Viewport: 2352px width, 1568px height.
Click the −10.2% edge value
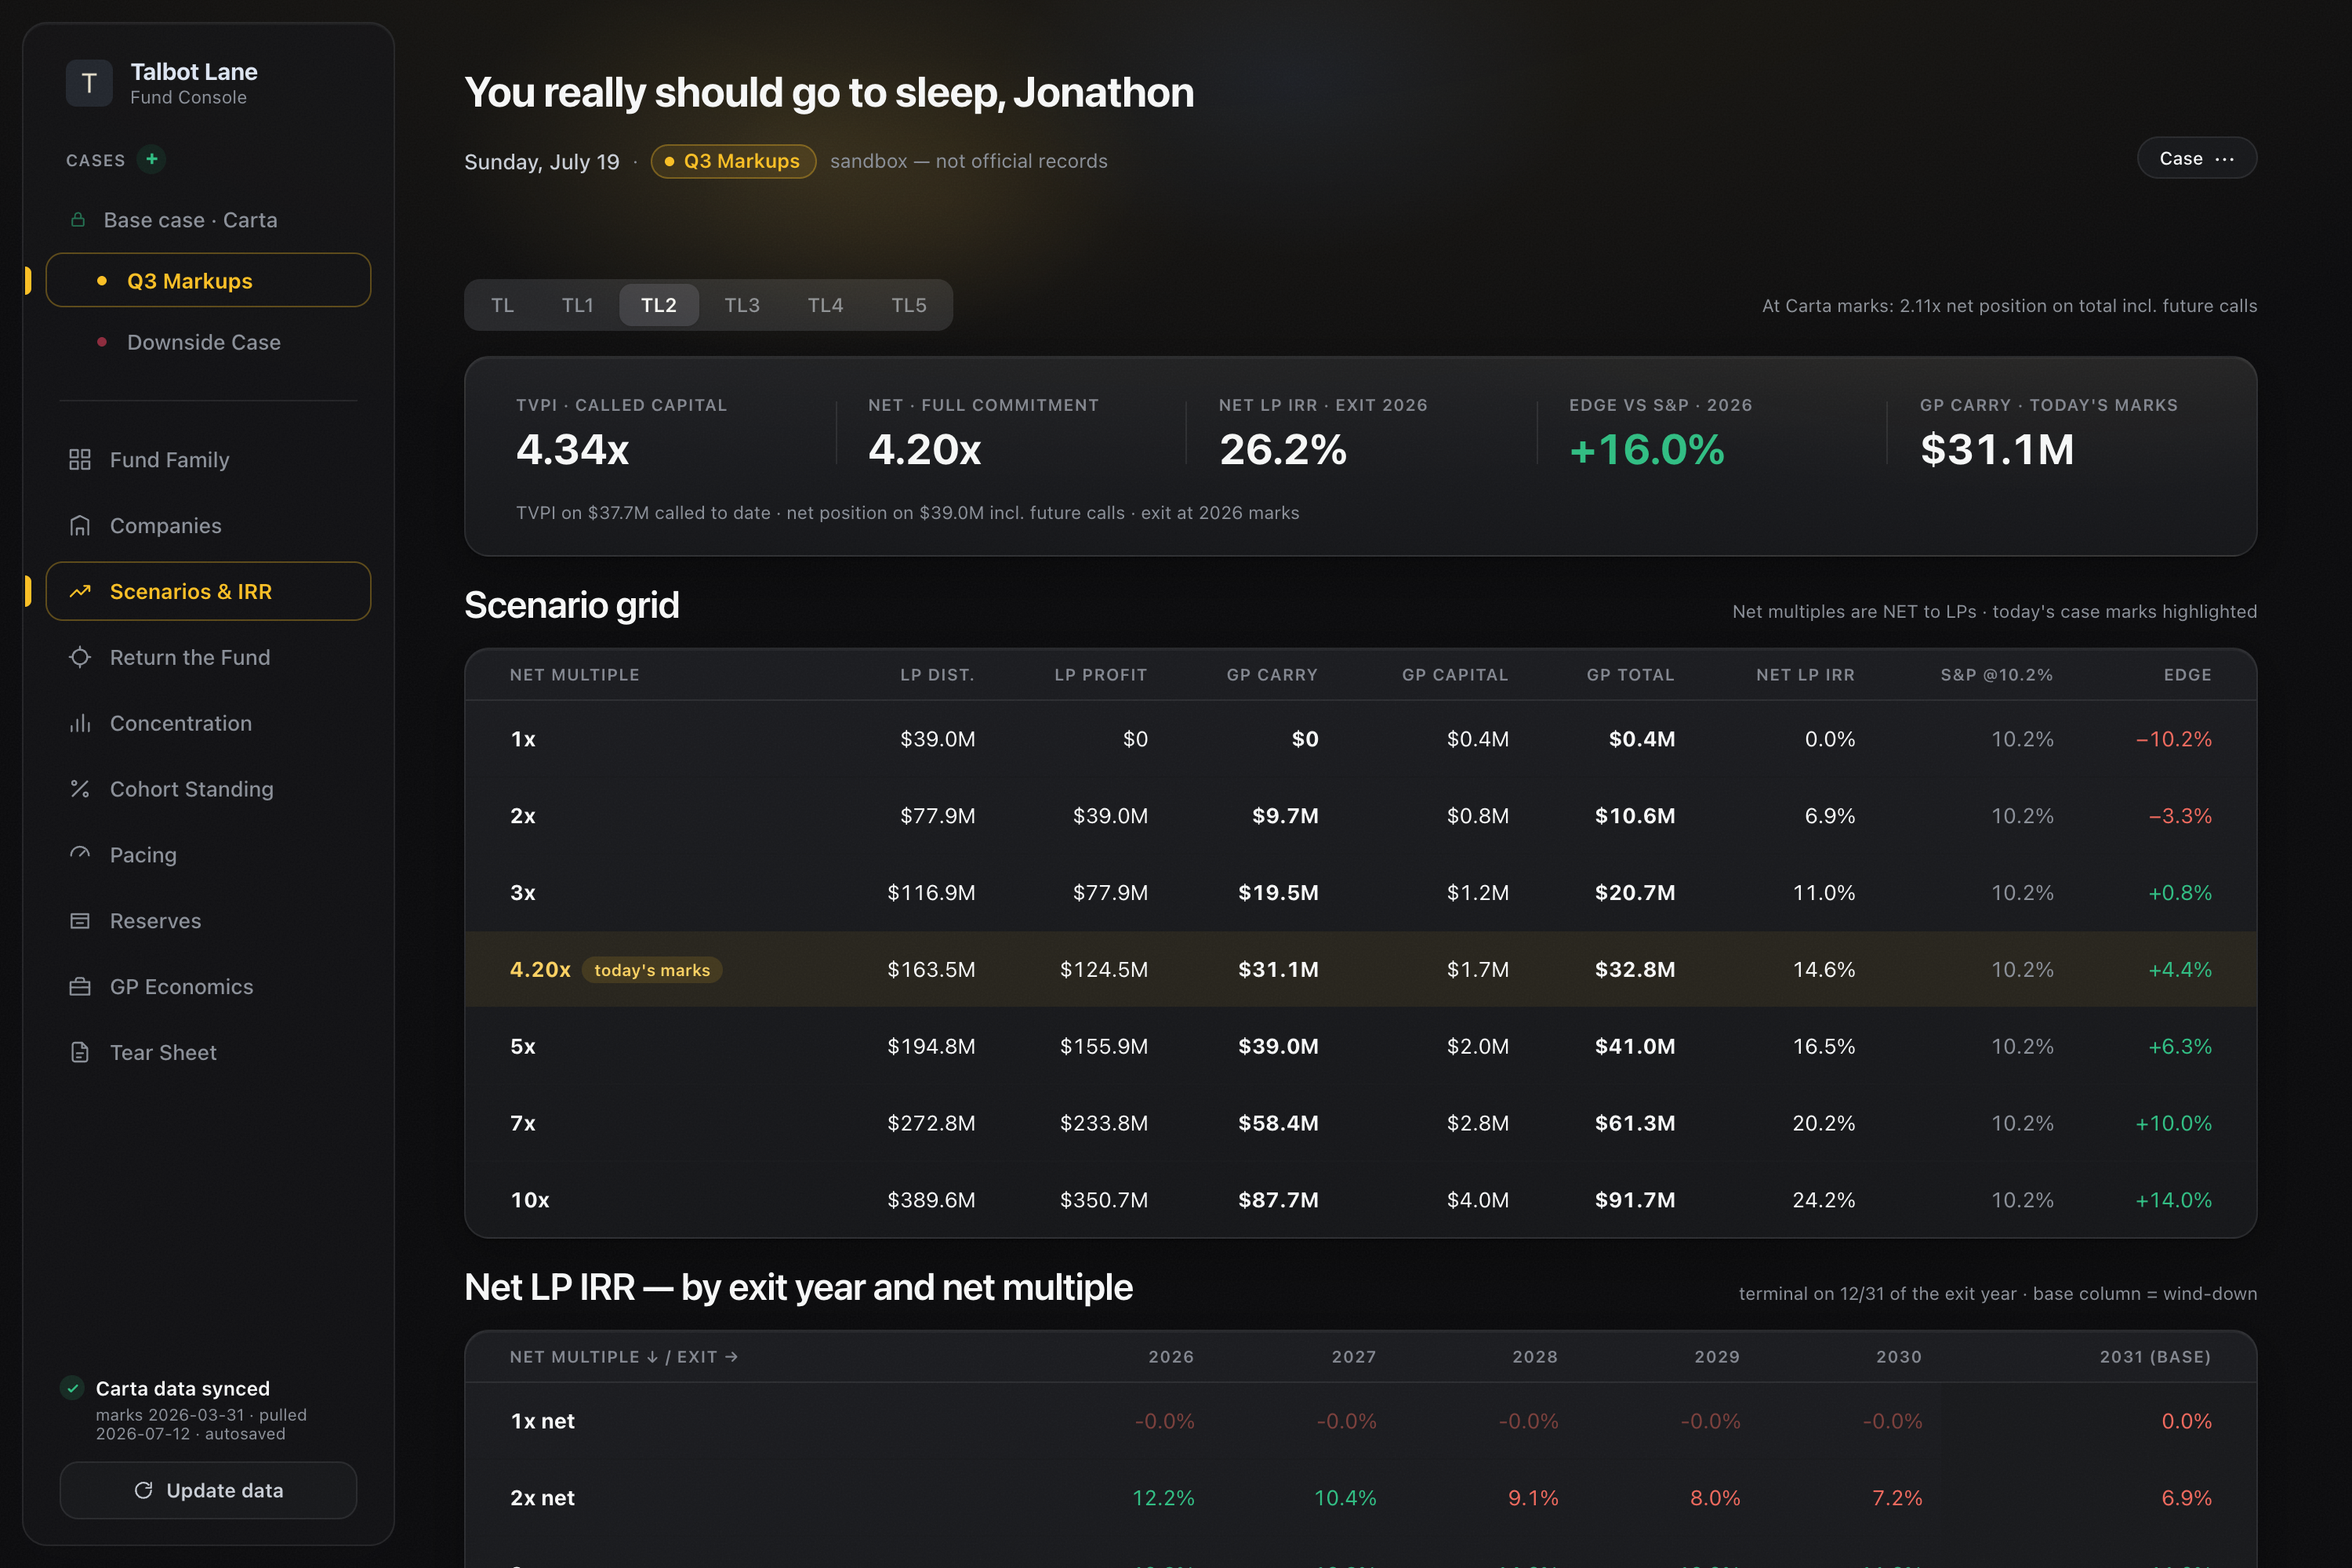point(2173,739)
